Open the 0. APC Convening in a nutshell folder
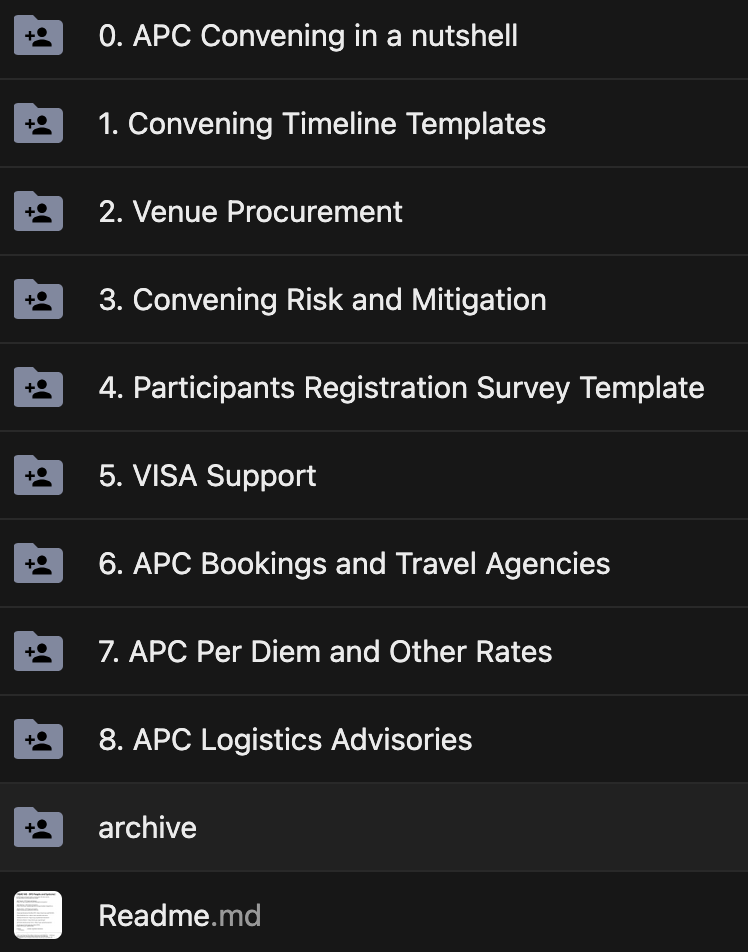Viewport: 748px width, 952px height. (308, 36)
